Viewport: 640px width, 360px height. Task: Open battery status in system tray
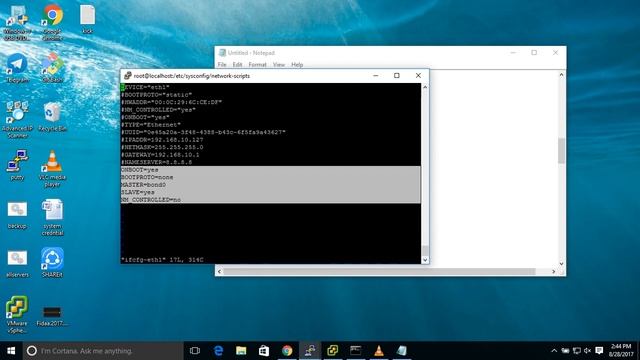click(565, 351)
